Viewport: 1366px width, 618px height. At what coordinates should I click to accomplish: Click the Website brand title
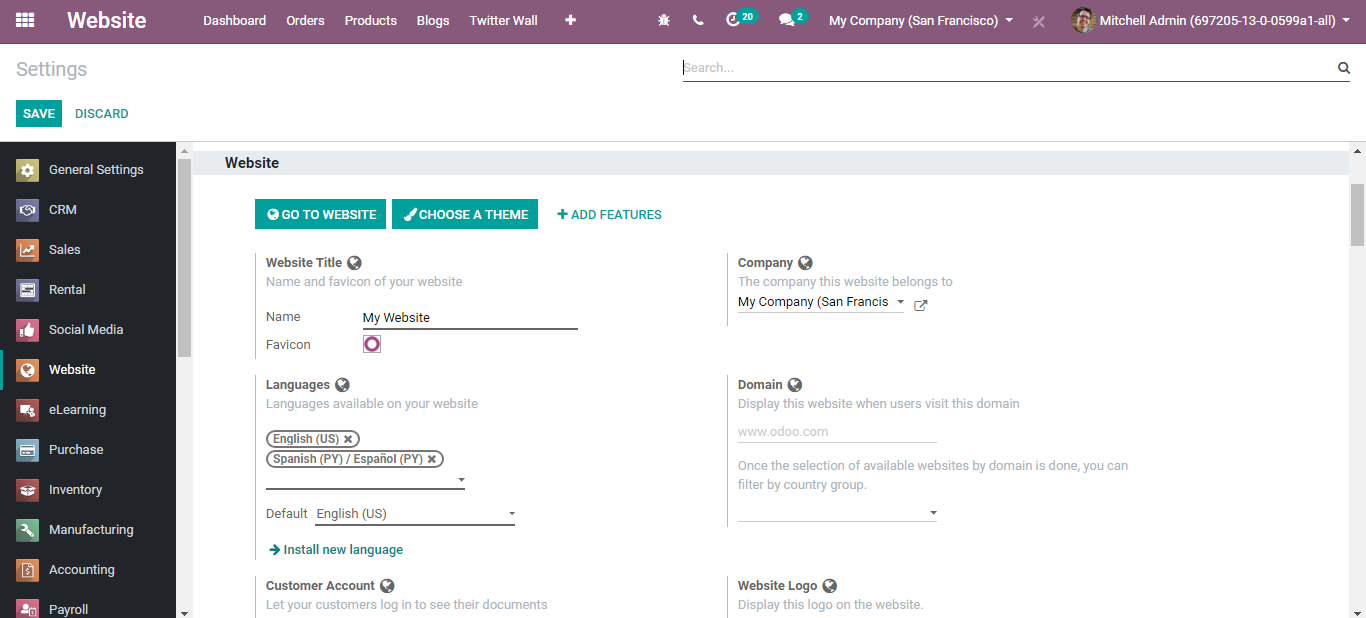[107, 20]
